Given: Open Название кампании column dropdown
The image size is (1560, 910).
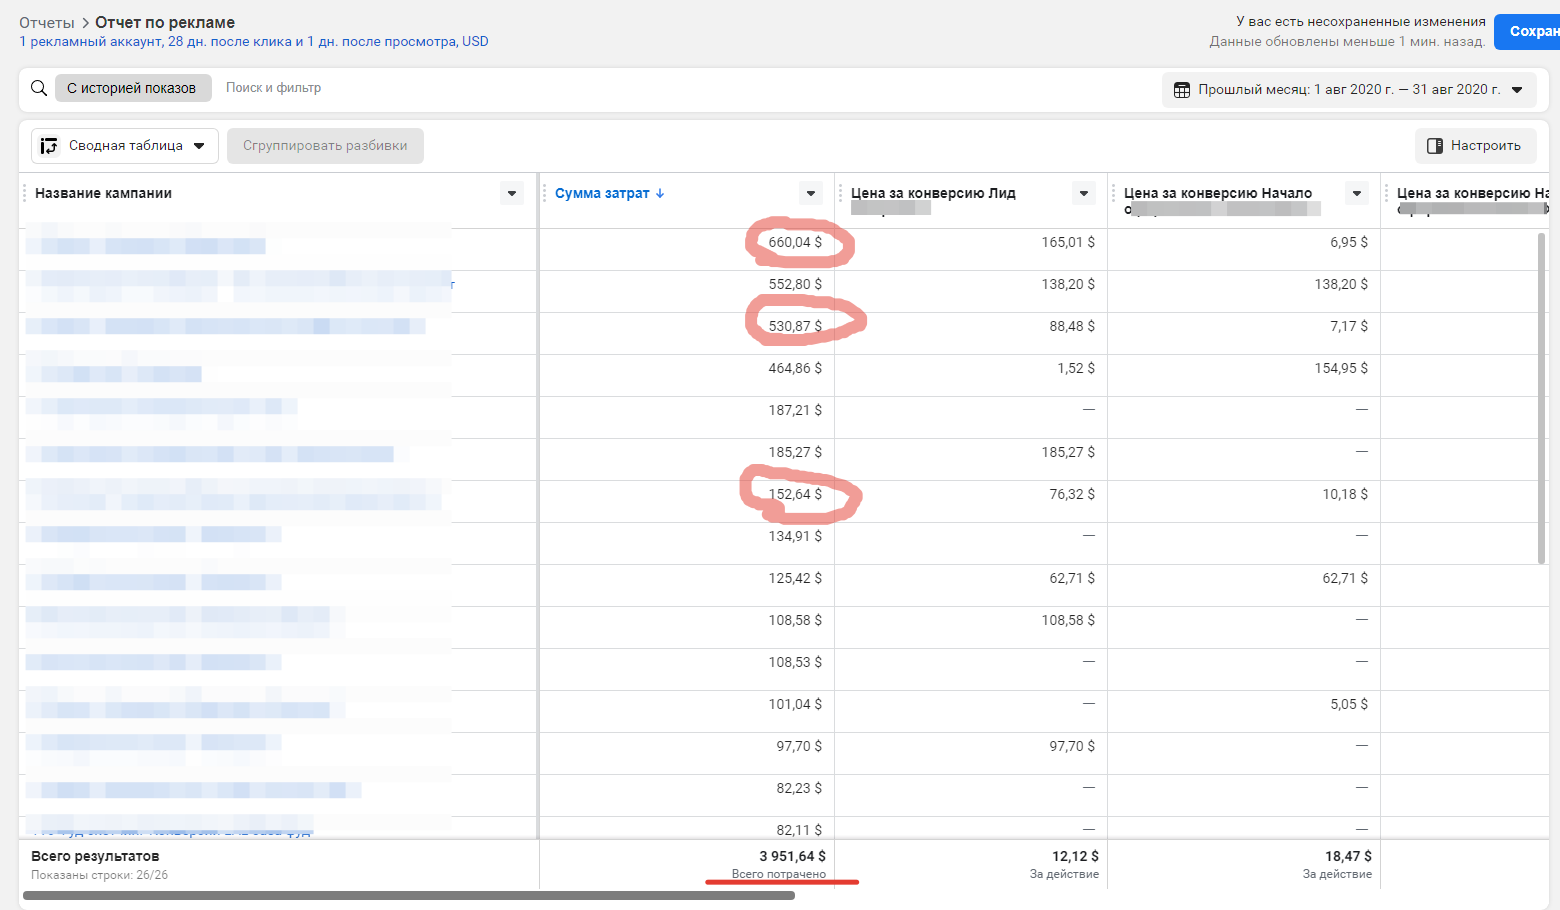Looking at the screenshot, I should point(512,193).
